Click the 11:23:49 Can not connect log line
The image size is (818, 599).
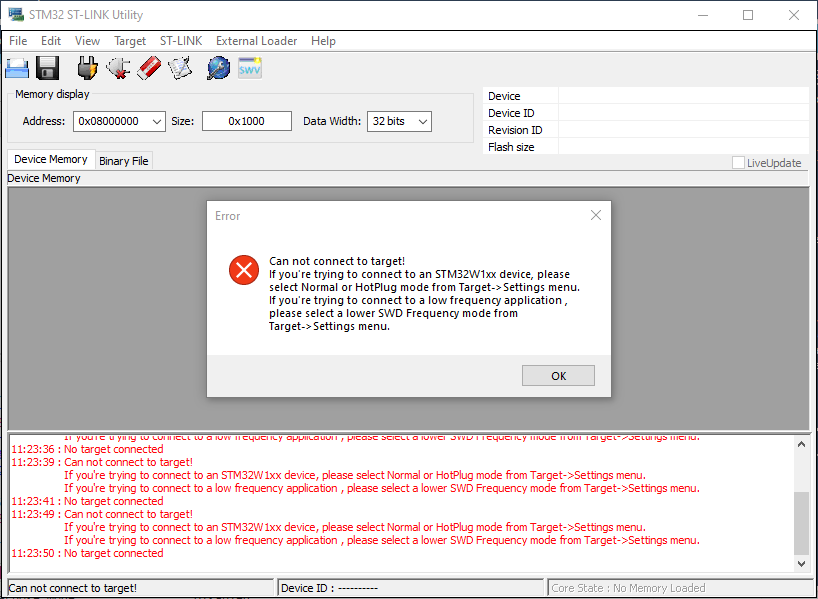[x=102, y=514]
